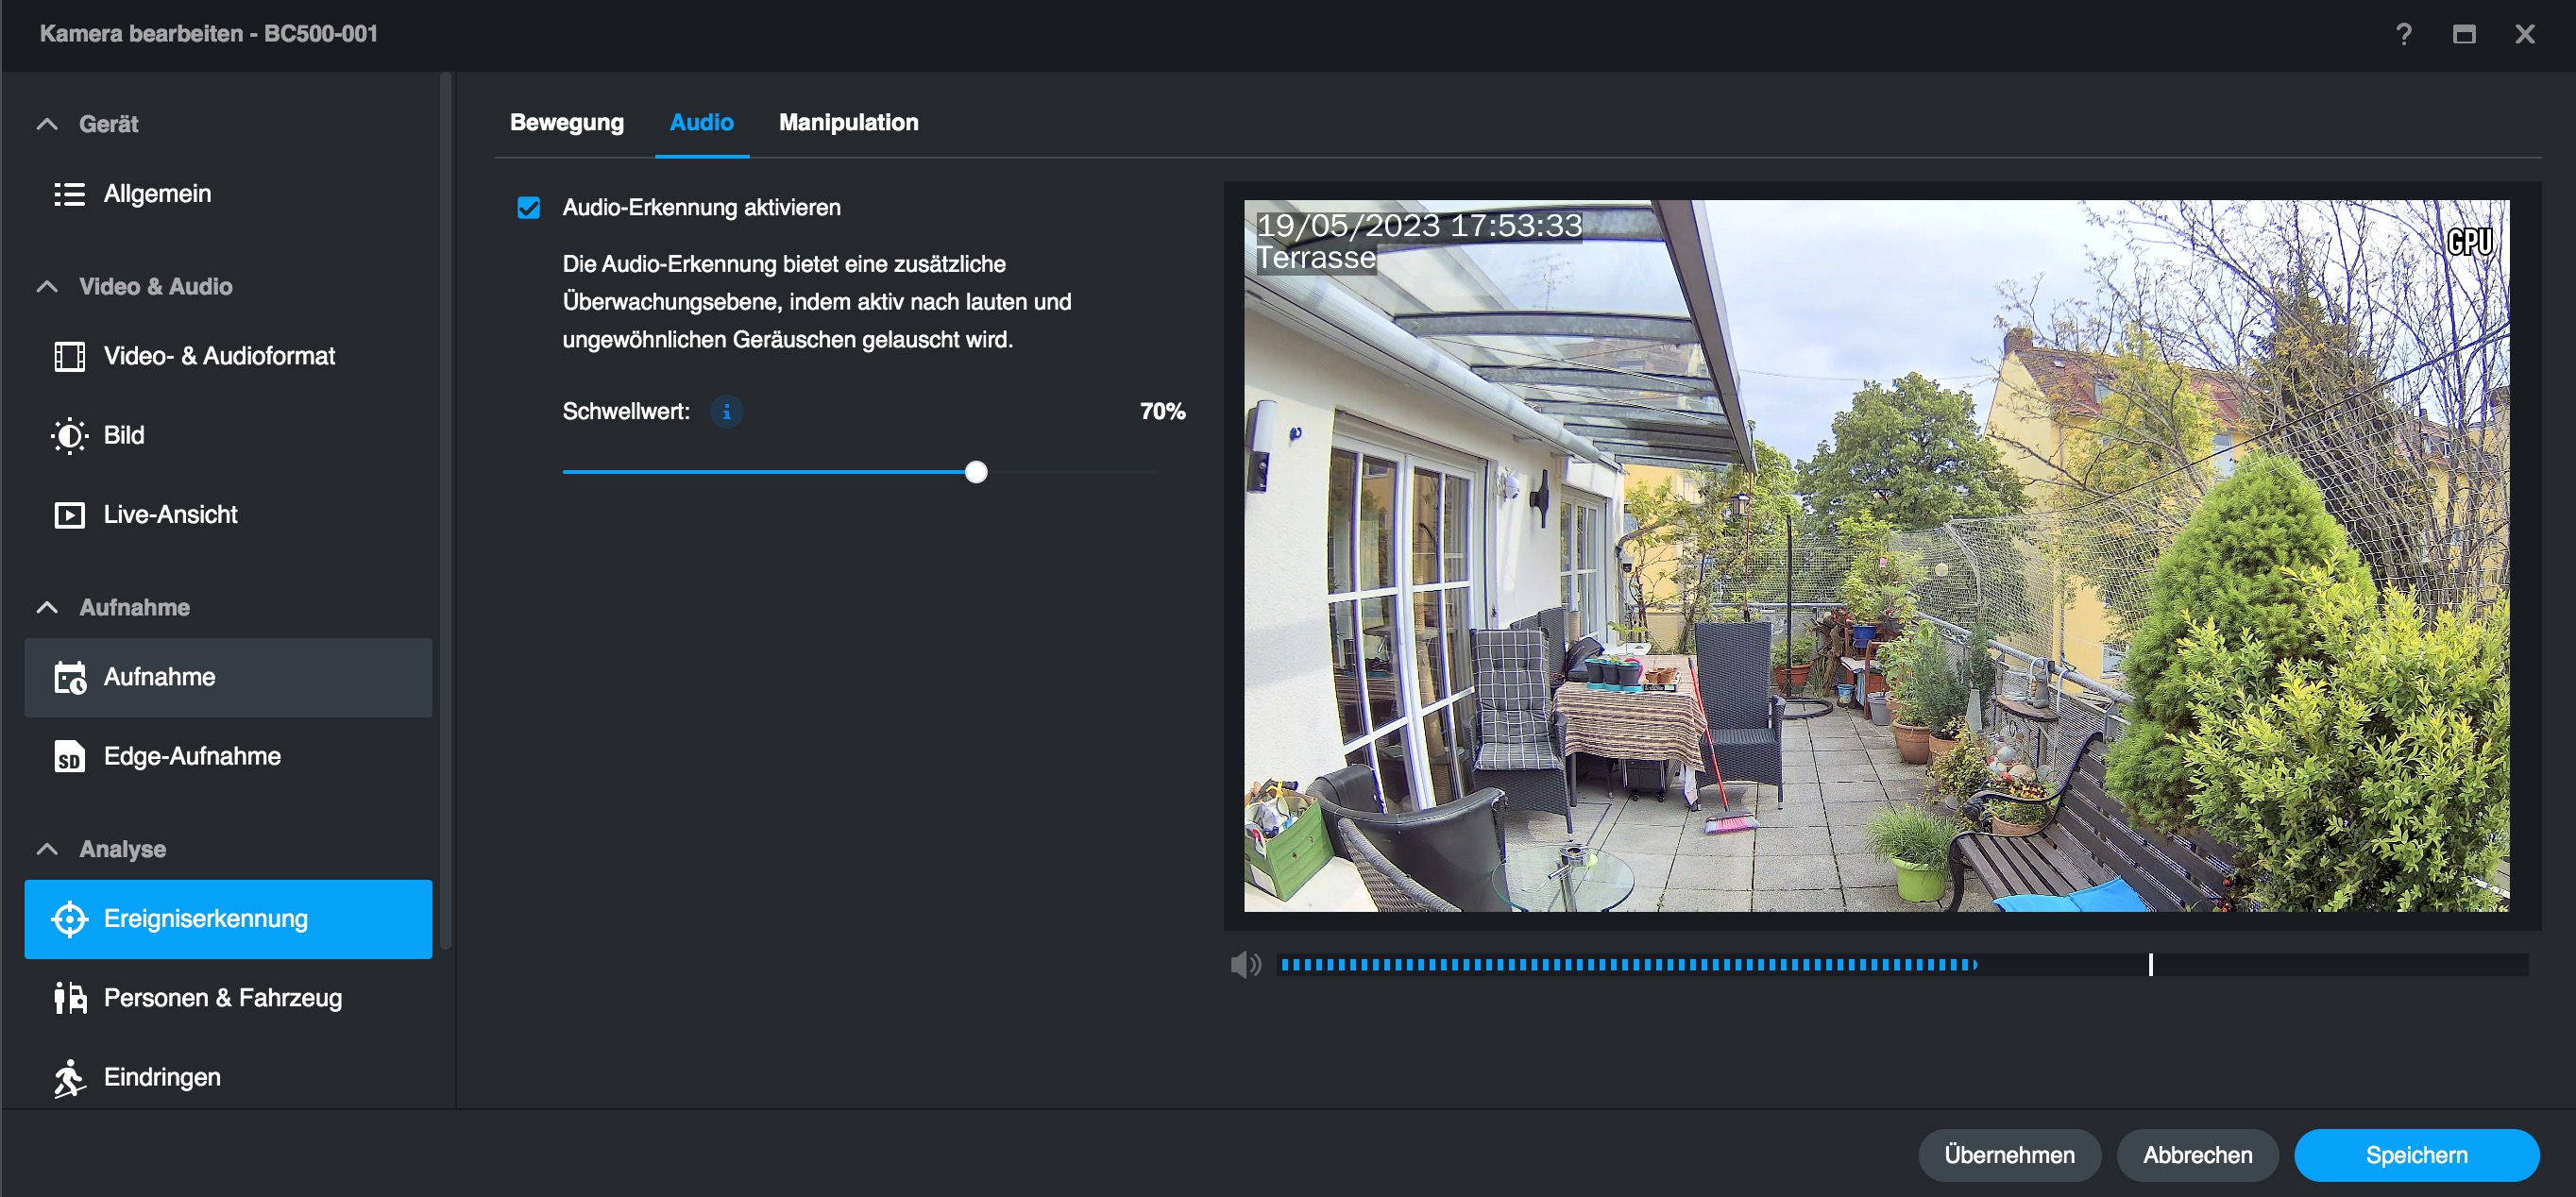Uncheck Audio-Erkennung aktivieren checkbox
Screen dimensions: 2576x1197
click(x=528, y=208)
